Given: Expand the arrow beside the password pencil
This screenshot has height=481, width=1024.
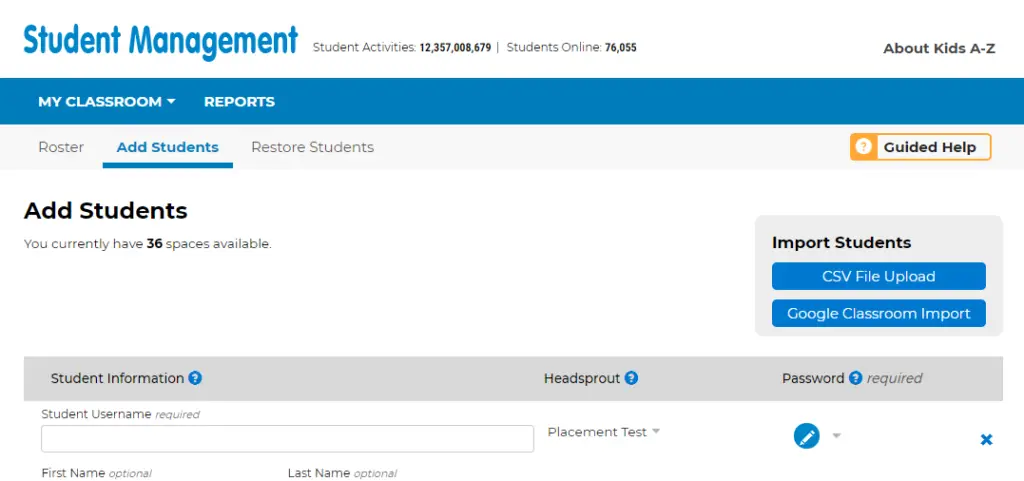Looking at the screenshot, I should pyautogui.click(x=837, y=435).
